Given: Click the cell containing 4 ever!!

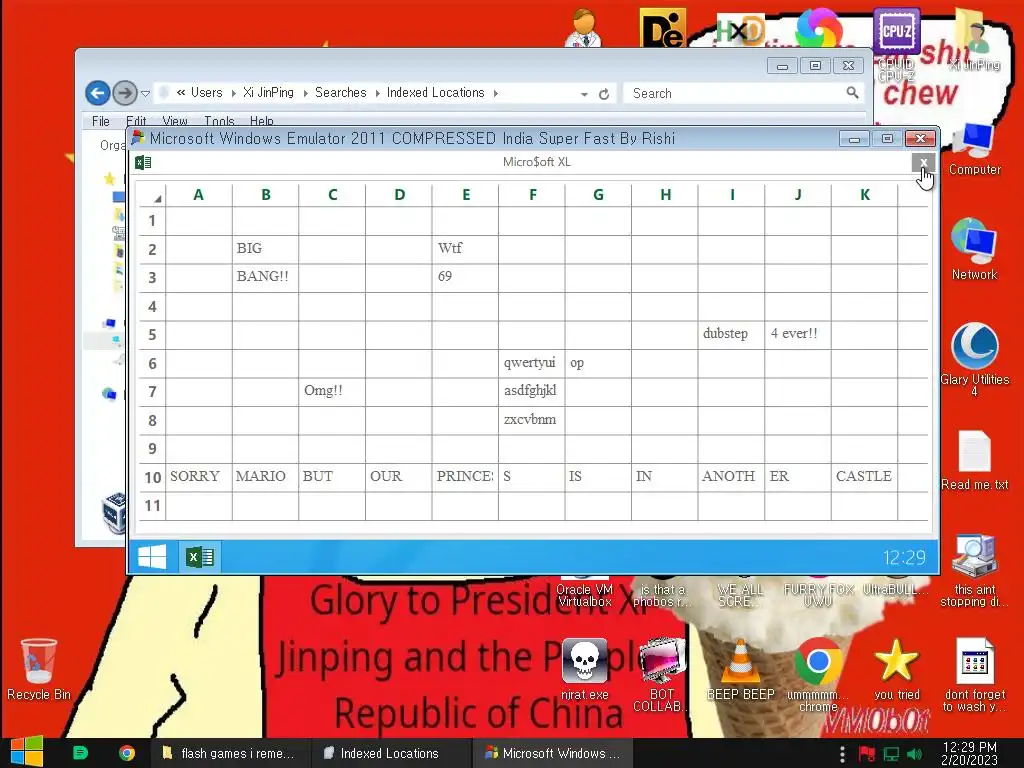Looking at the screenshot, I should tap(798, 334).
